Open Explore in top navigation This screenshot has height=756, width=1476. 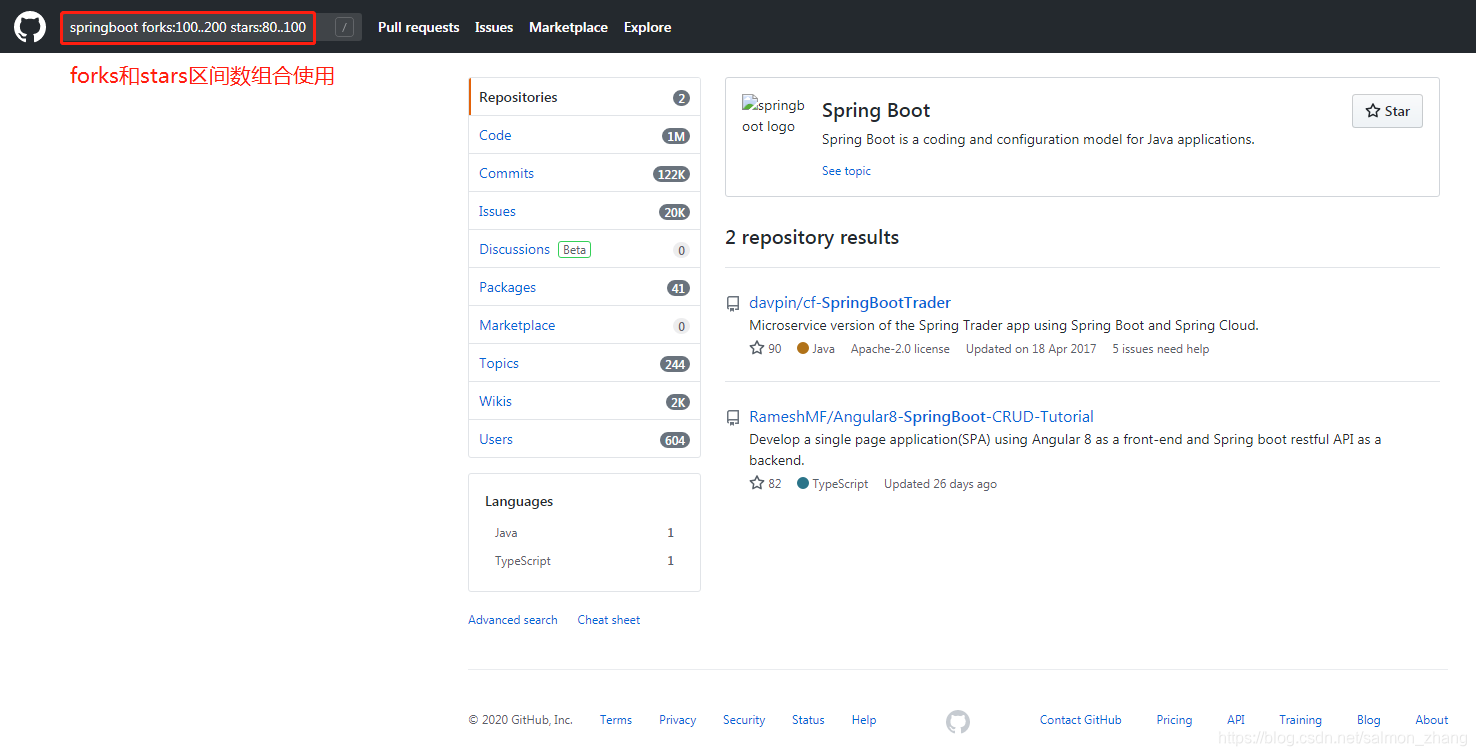(x=647, y=28)
